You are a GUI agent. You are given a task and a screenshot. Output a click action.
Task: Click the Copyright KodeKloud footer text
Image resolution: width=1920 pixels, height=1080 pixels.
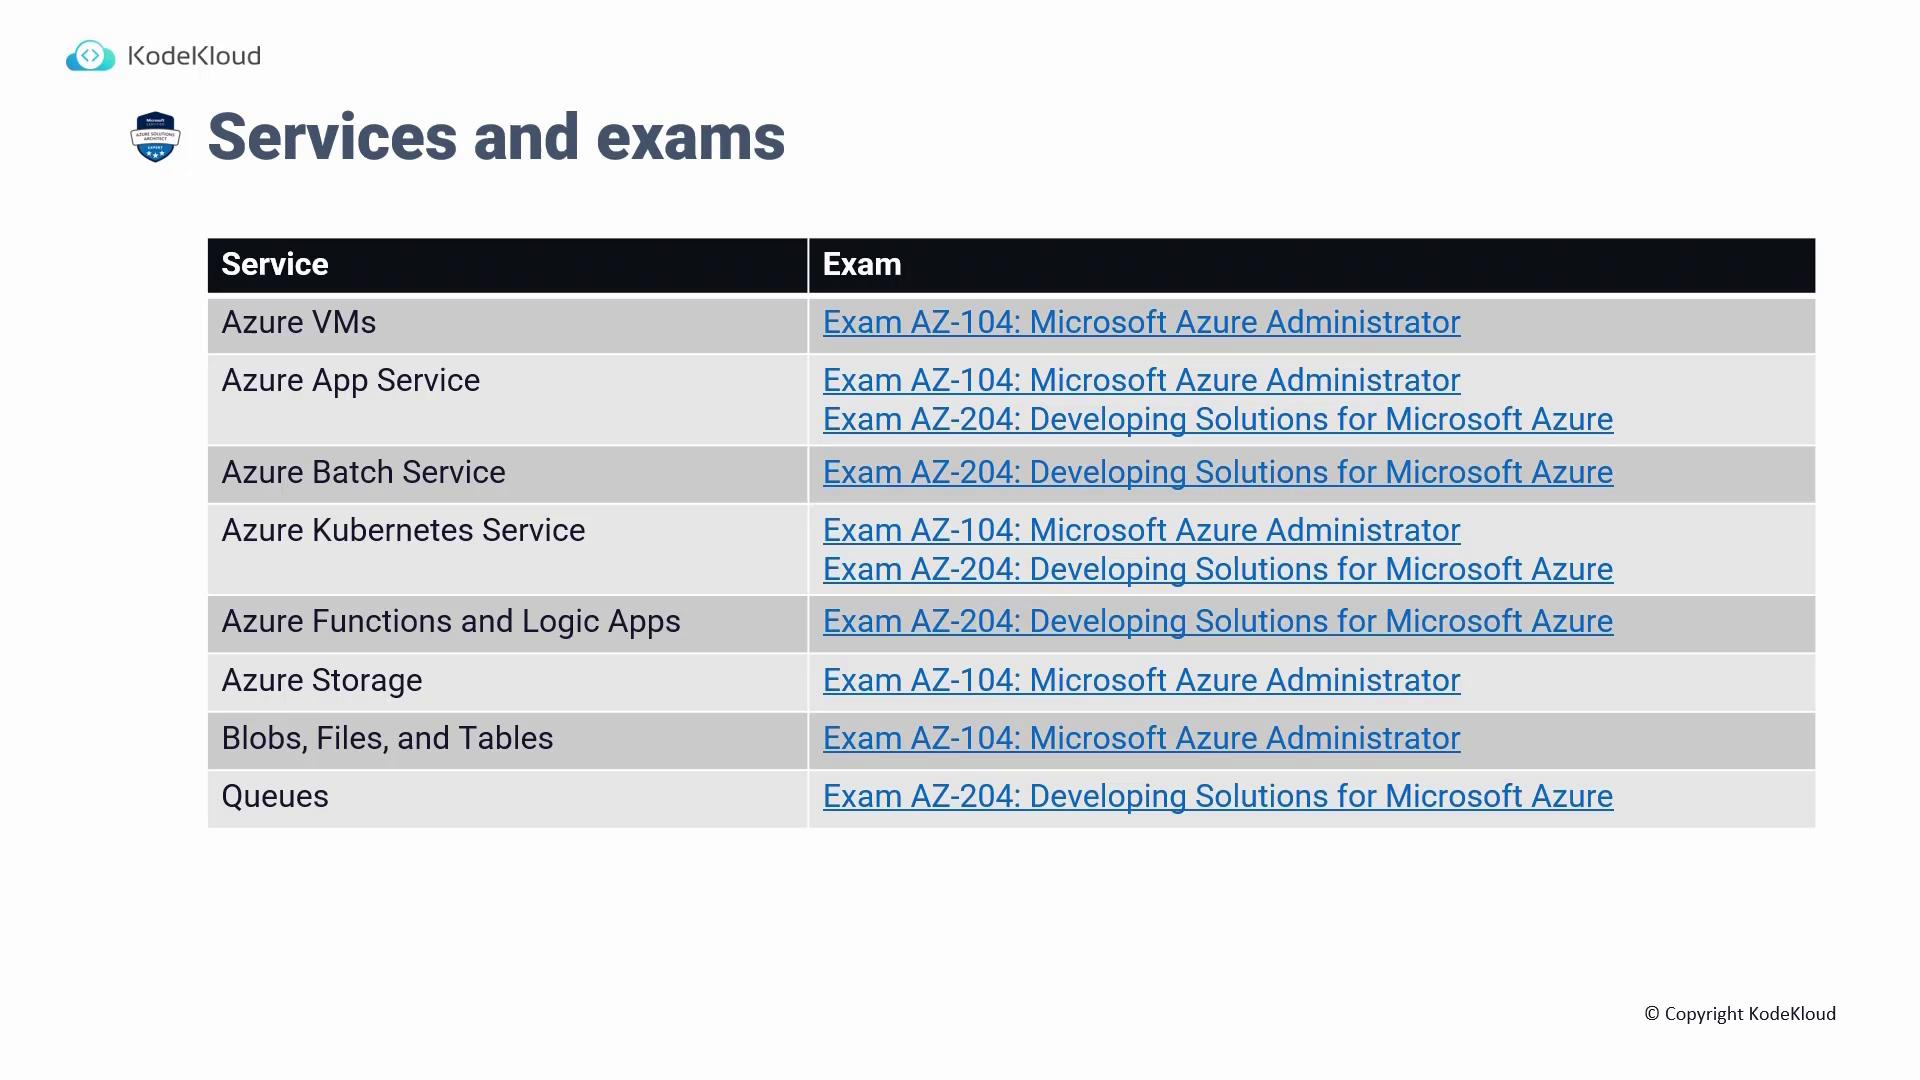coord(1740,1014)
